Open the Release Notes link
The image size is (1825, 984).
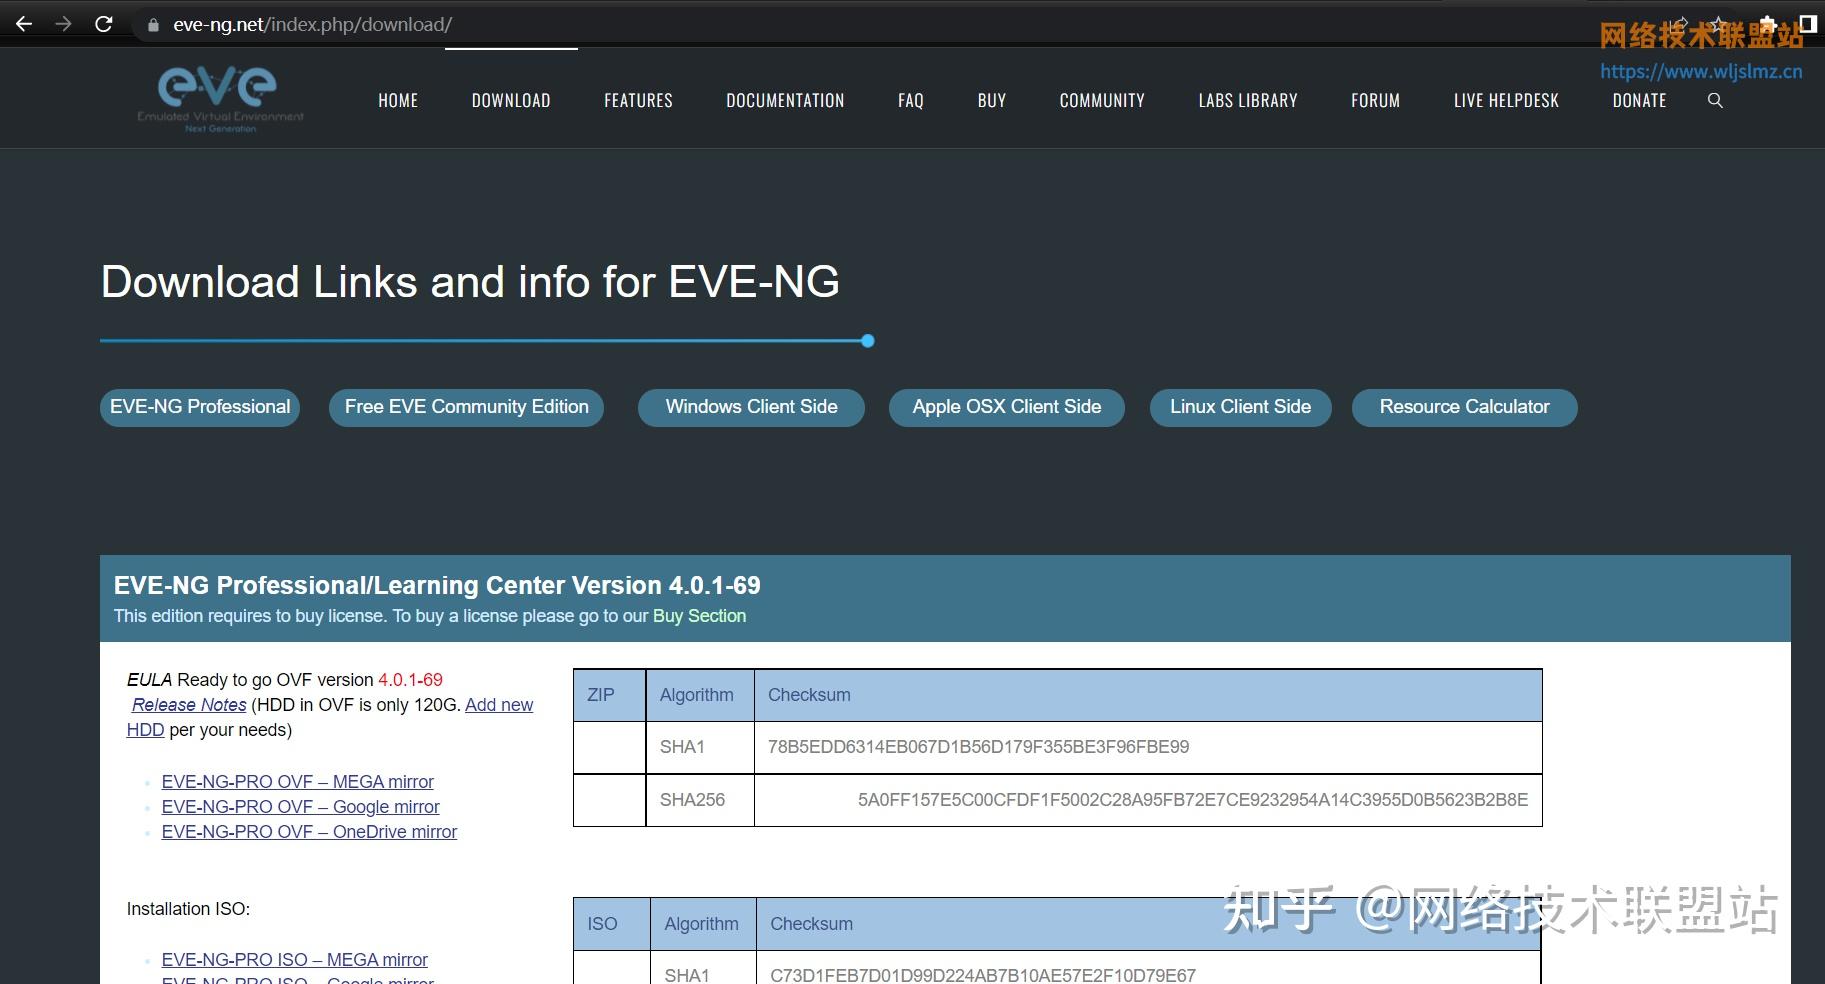188,705
